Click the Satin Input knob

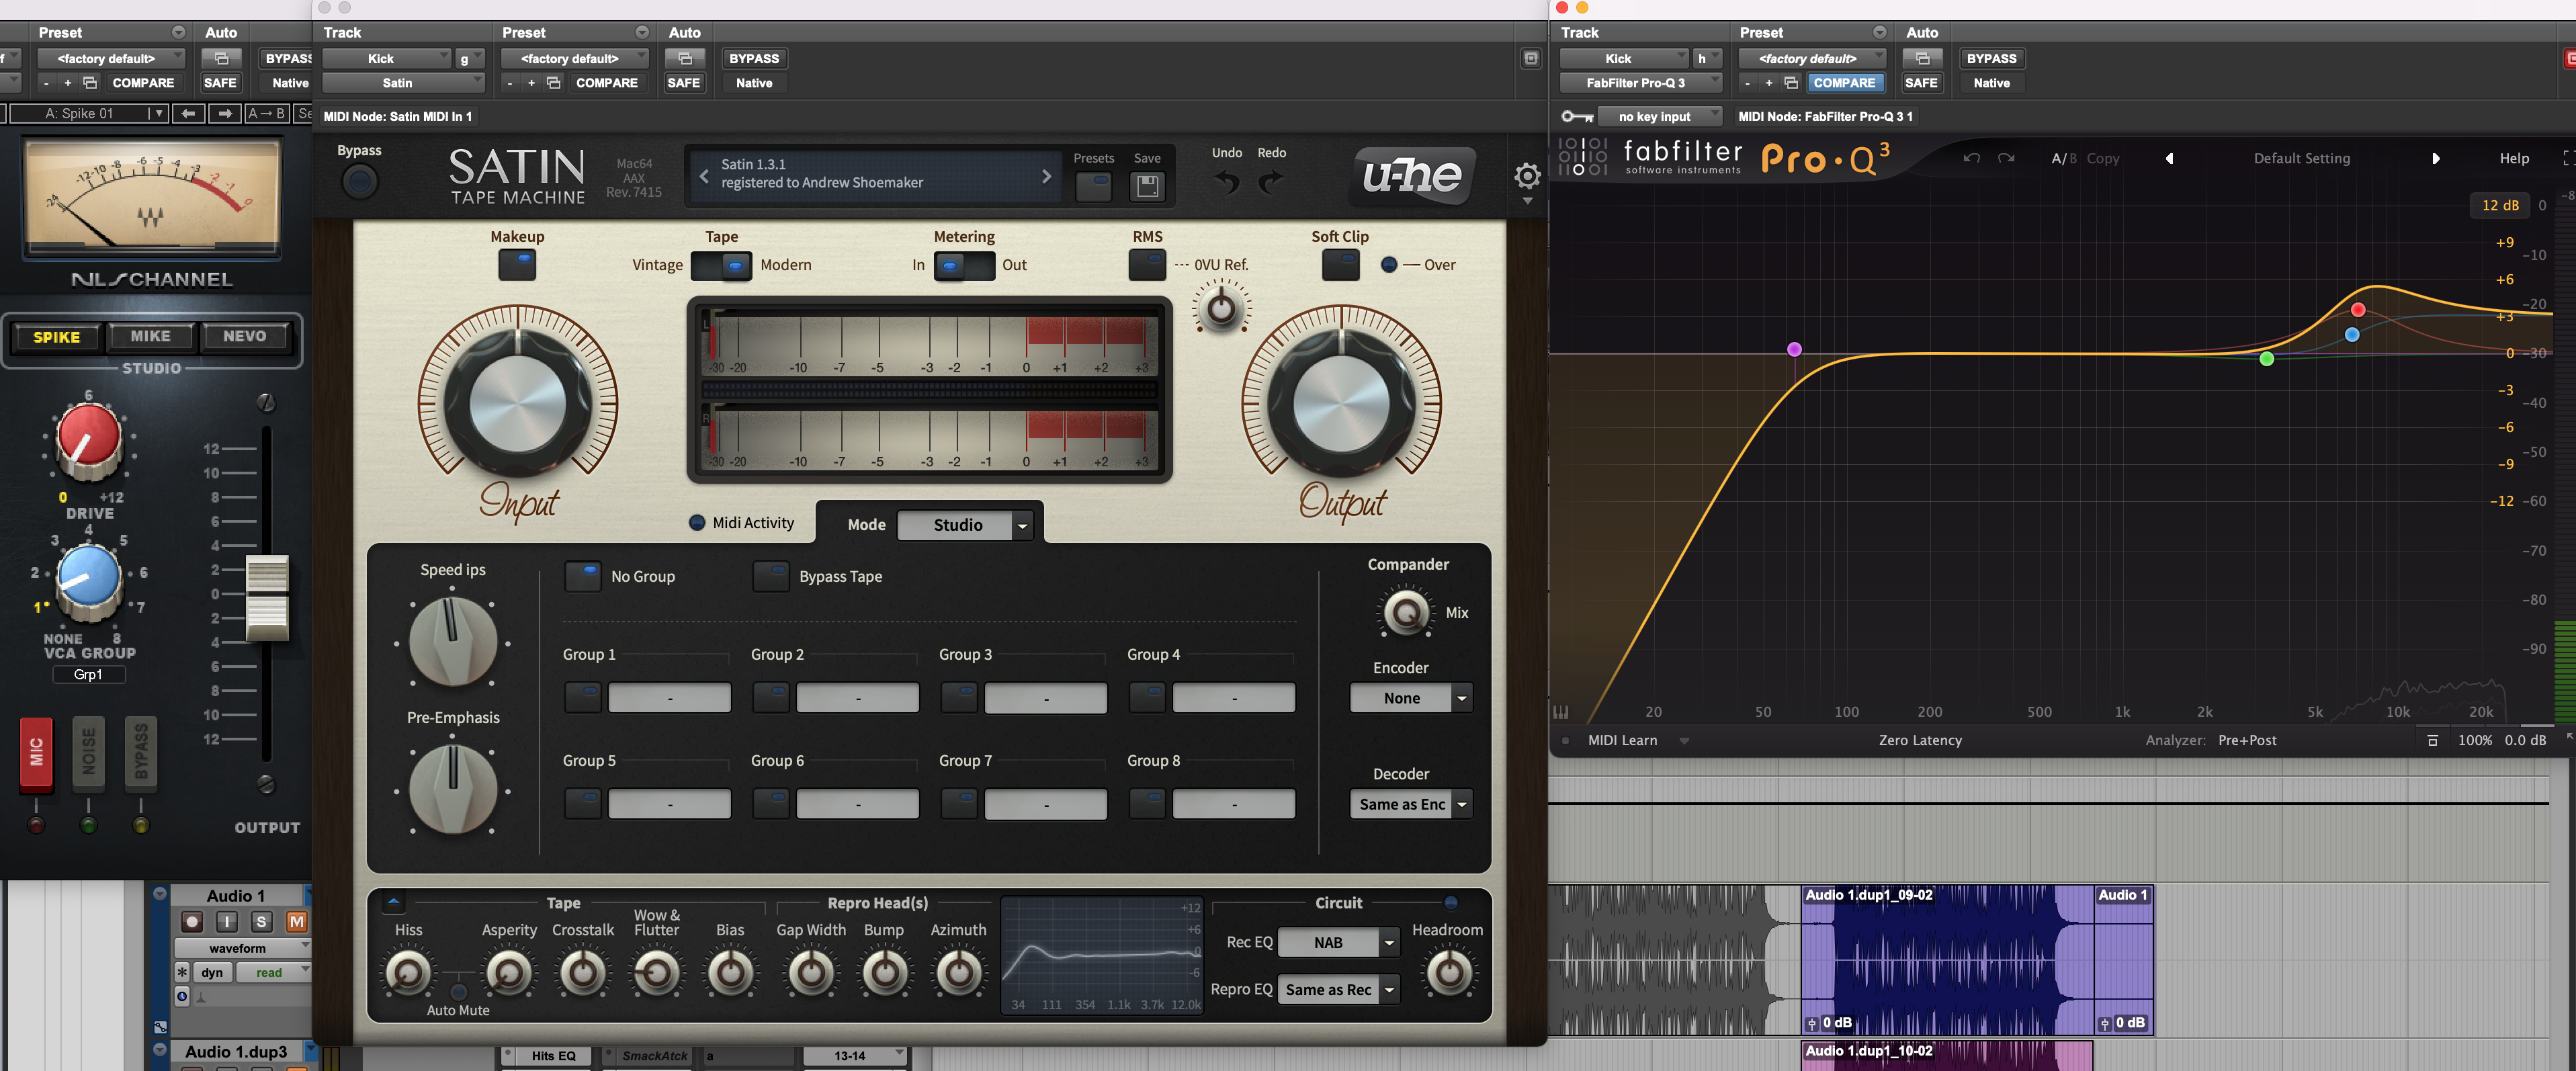[x=517, y=405]
